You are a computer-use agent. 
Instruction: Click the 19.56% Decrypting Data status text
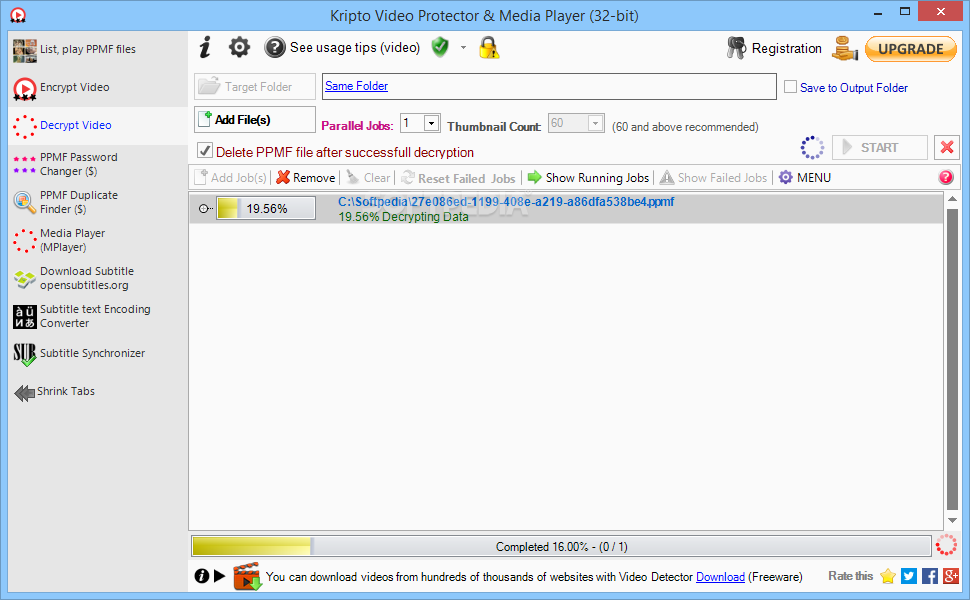click(x=403, y=216)
